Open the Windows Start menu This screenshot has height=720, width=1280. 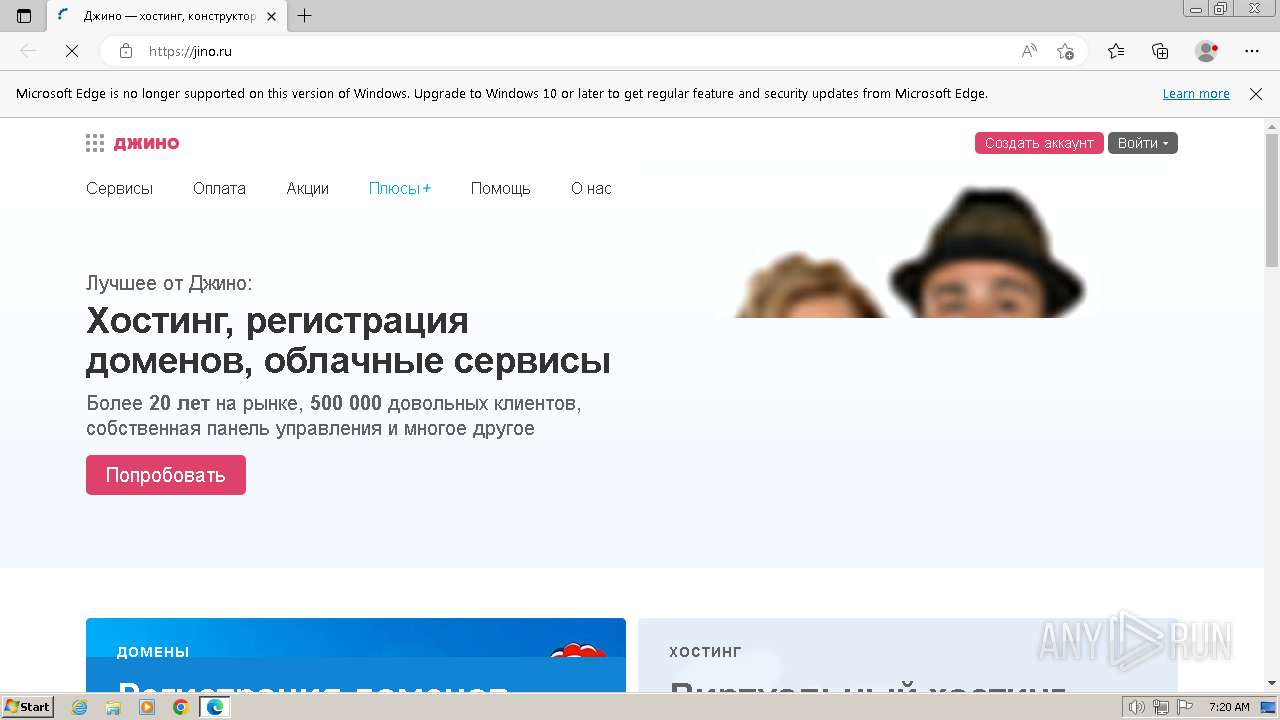coord(27,707)
